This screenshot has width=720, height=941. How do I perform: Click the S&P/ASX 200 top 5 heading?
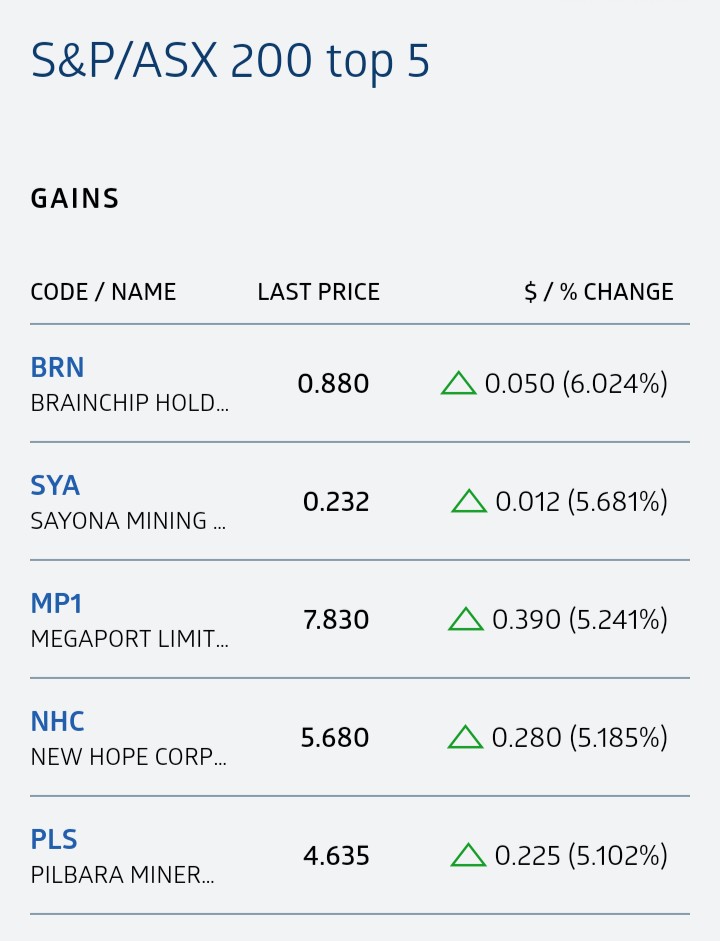[230, 61]
